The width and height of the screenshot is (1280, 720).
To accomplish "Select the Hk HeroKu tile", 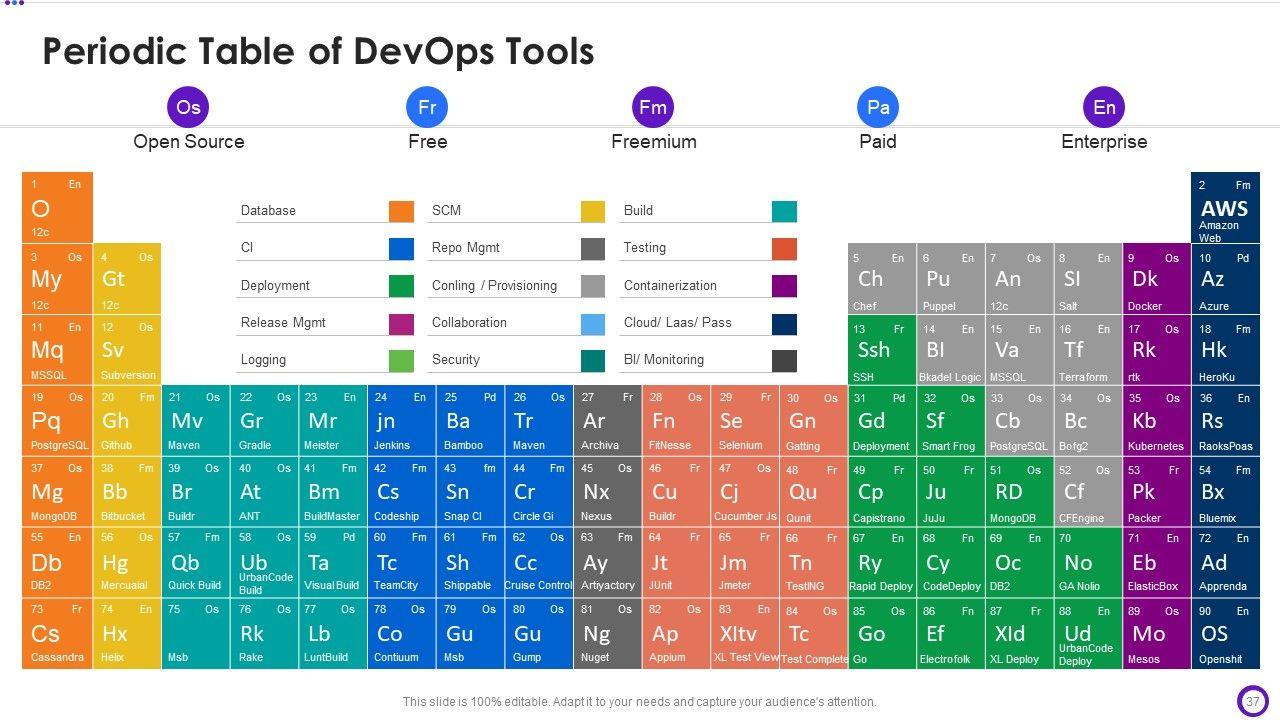I will (1225, 350).
